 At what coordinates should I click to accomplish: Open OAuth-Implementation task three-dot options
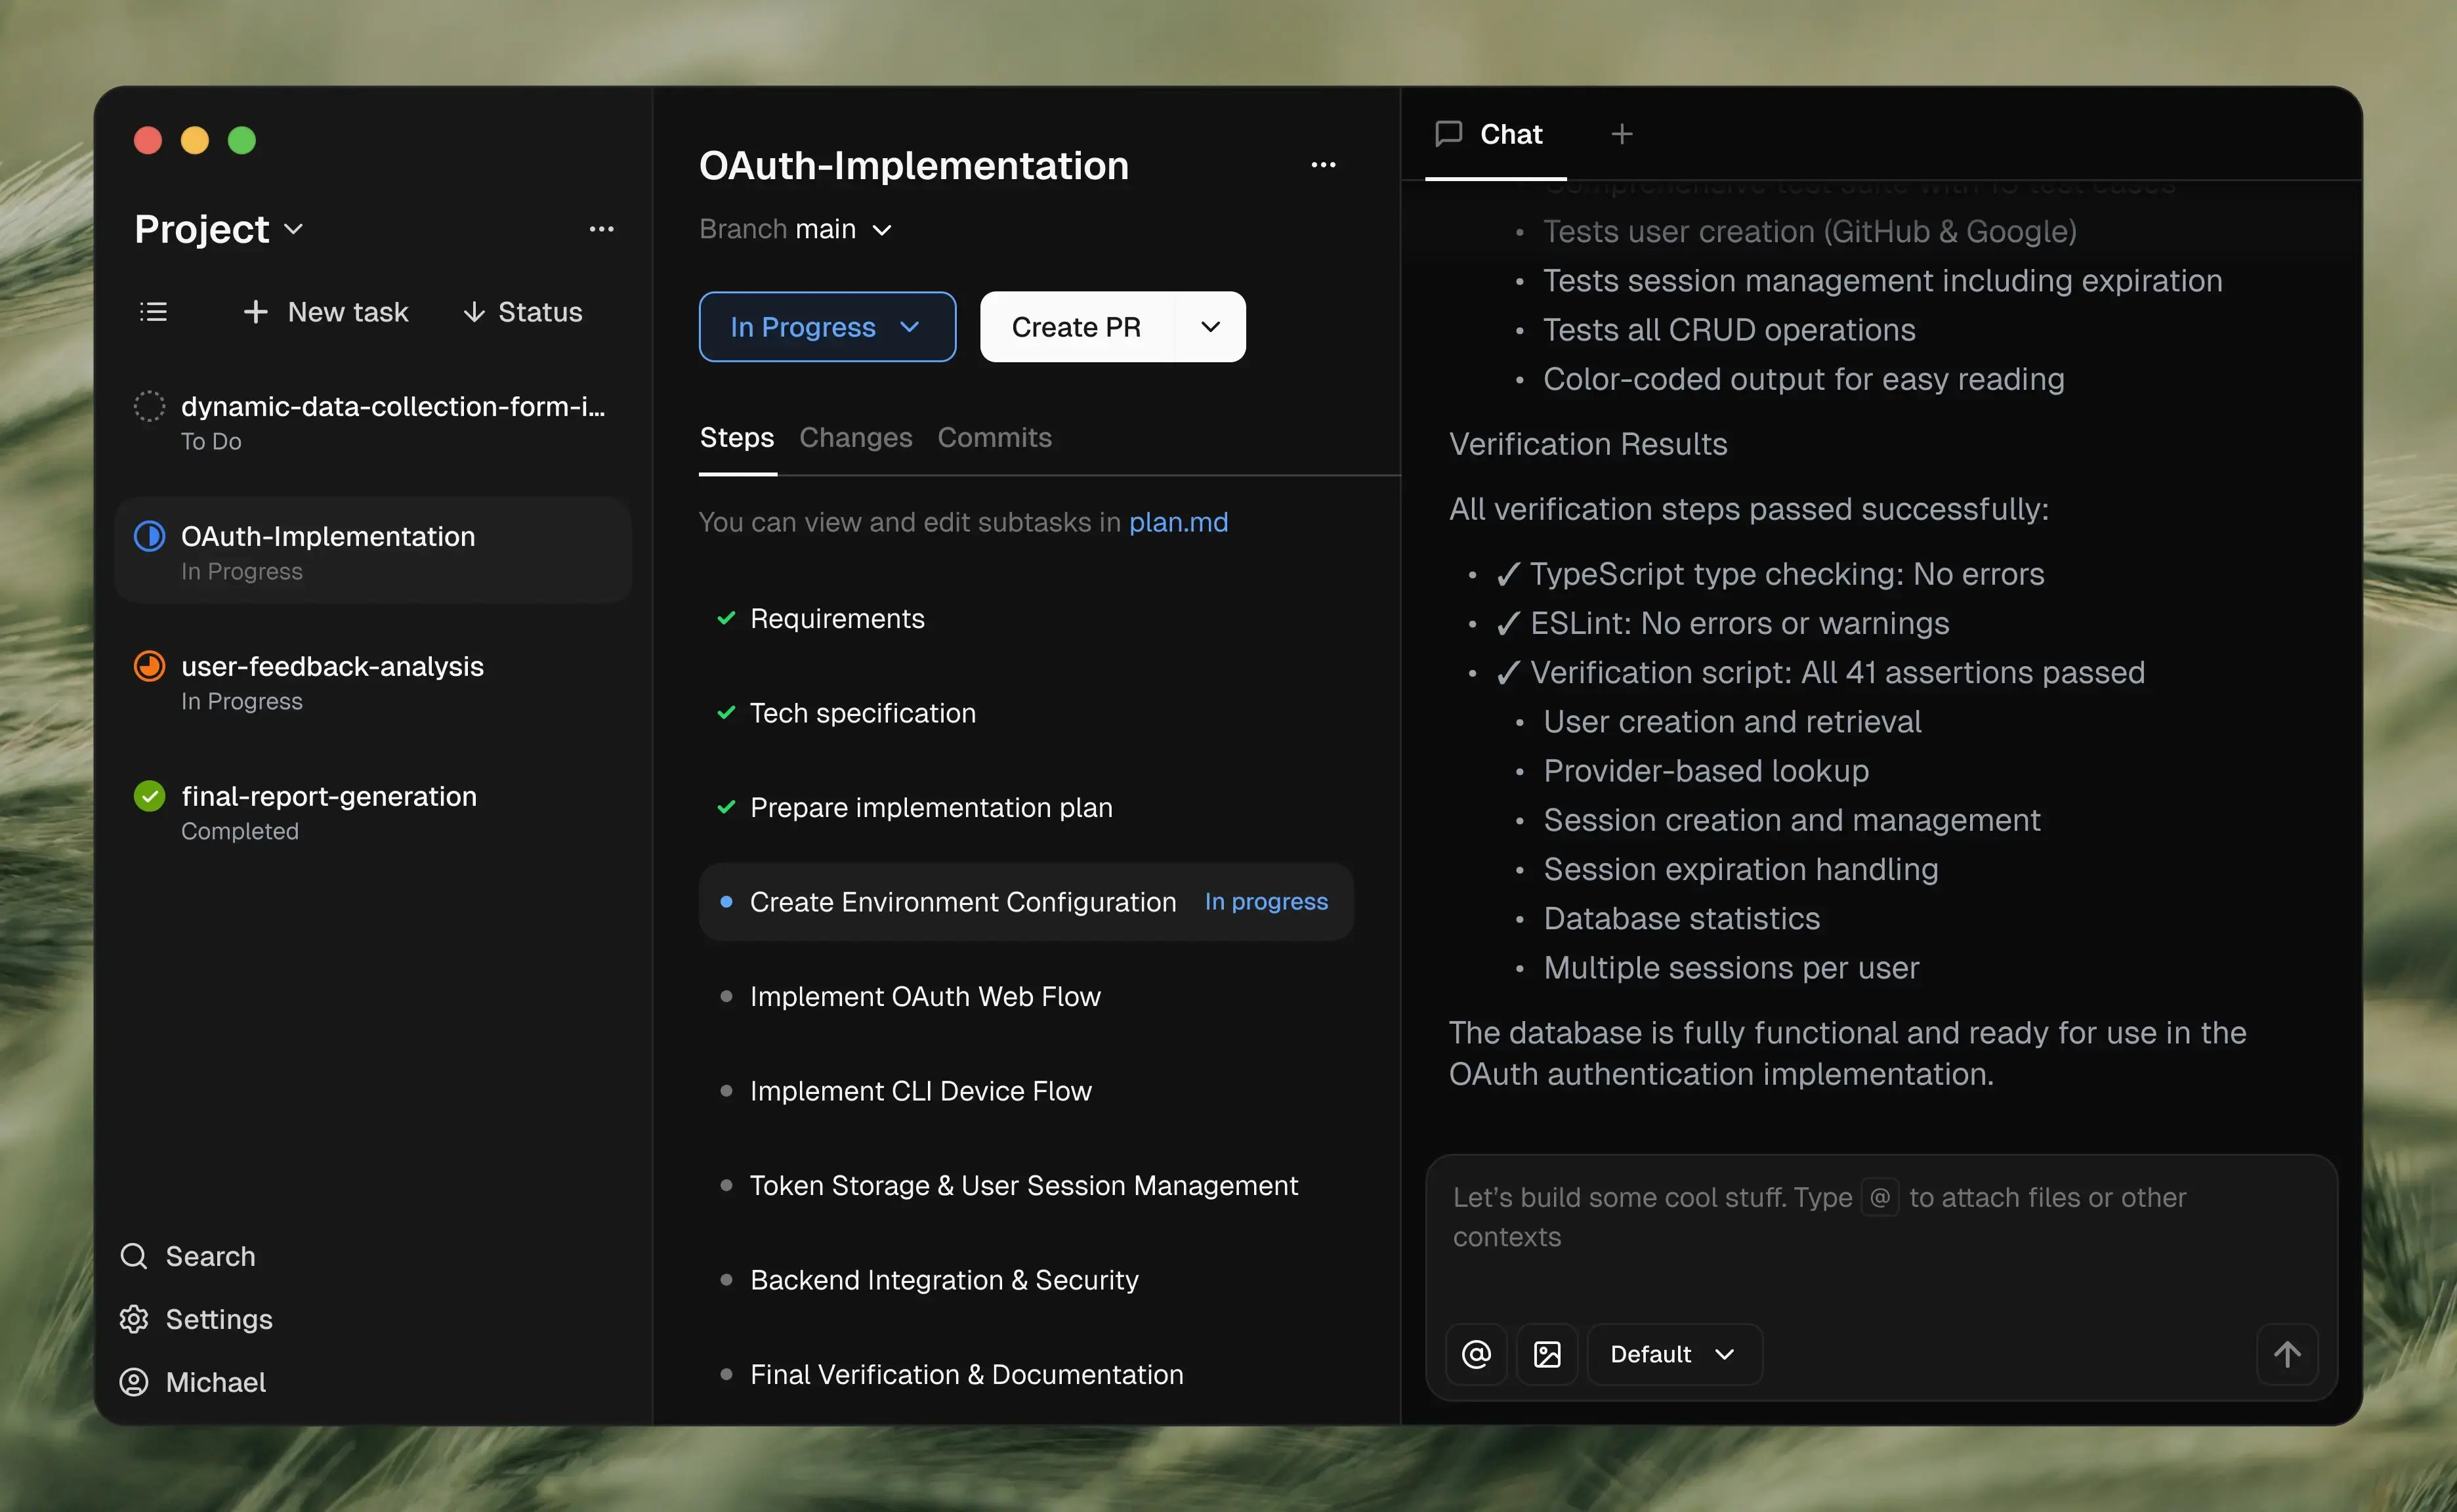point(1323,165)
